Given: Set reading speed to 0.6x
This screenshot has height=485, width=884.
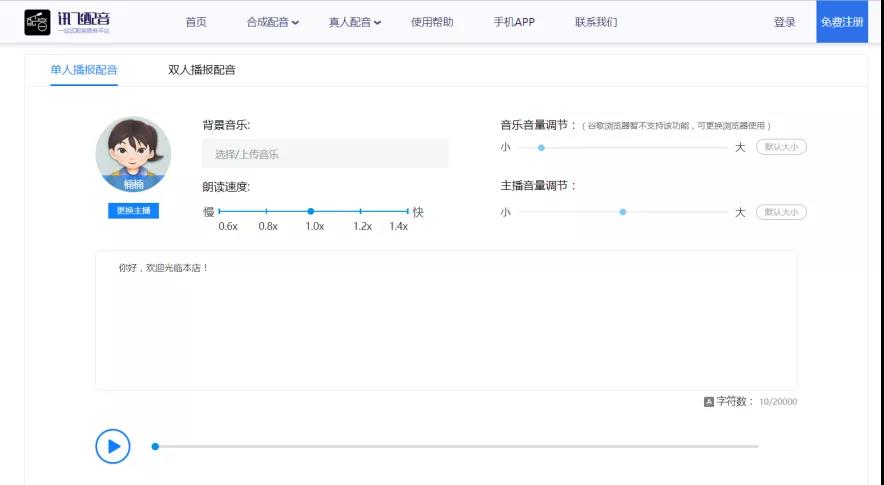Looking at the screenshot, I should pos(220,211).
